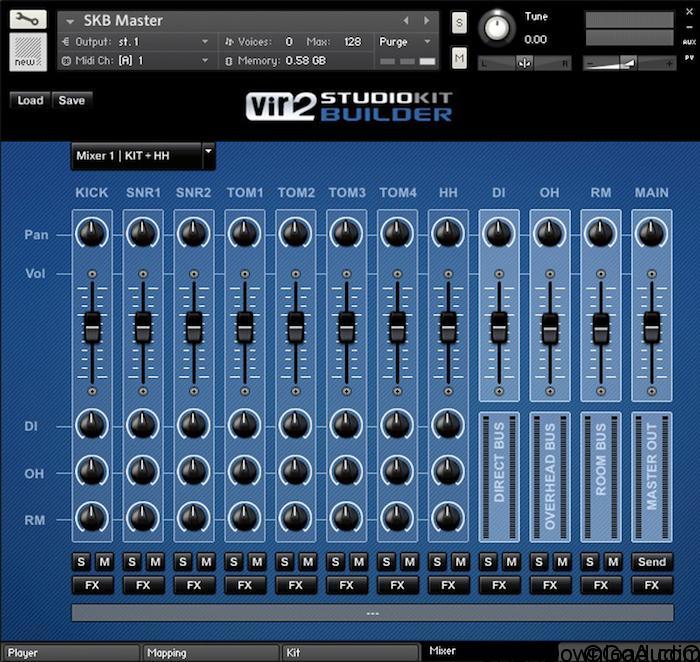Expand the SKB Master instrument name arrow
The width and height of the screenshot is (700, 662).
[70, 21]
